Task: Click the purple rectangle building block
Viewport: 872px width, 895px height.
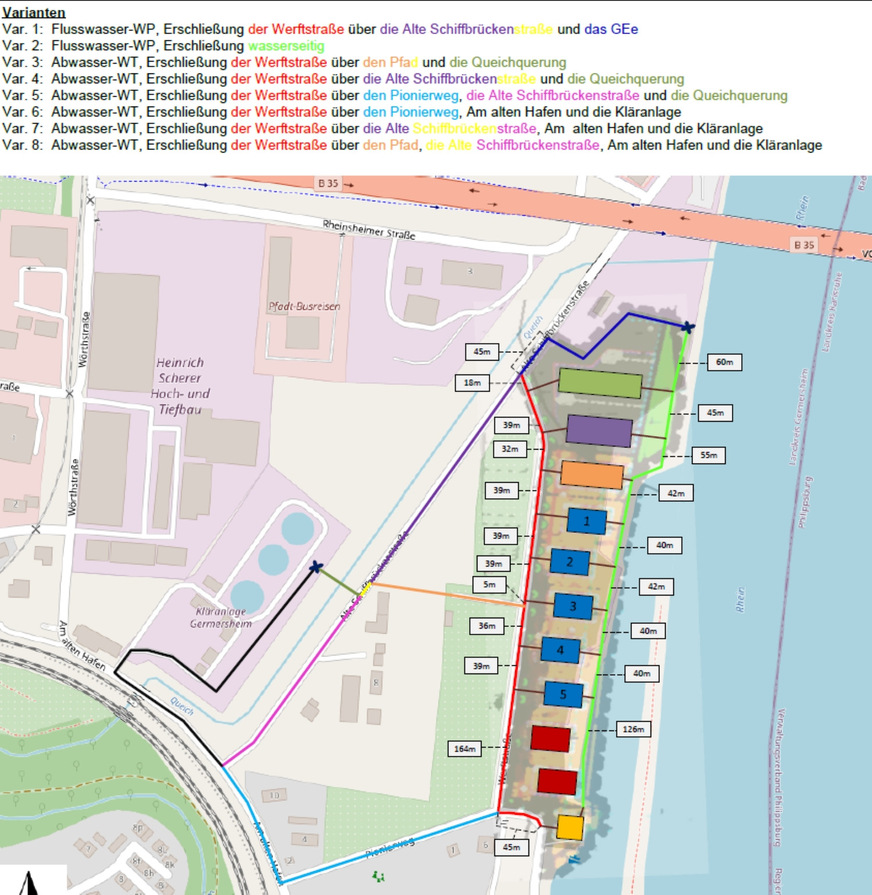Action: 599,430
